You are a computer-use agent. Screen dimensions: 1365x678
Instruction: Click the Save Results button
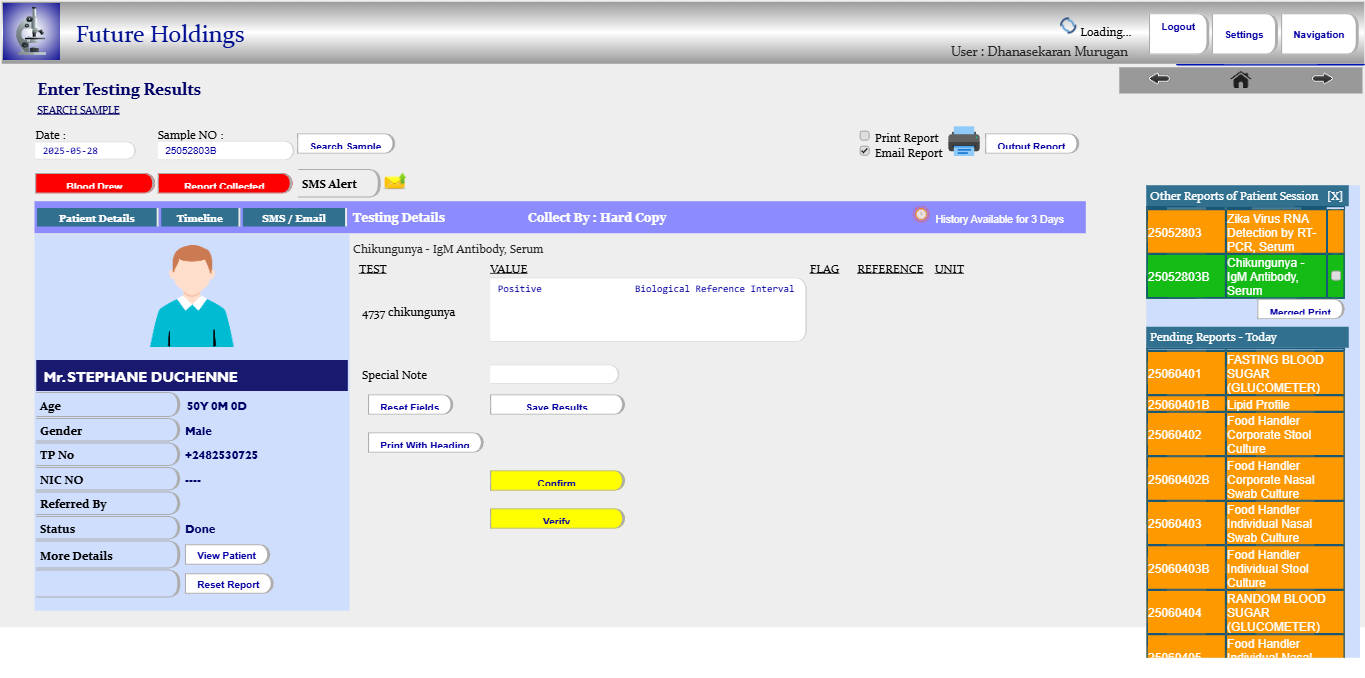click(556, 405)
